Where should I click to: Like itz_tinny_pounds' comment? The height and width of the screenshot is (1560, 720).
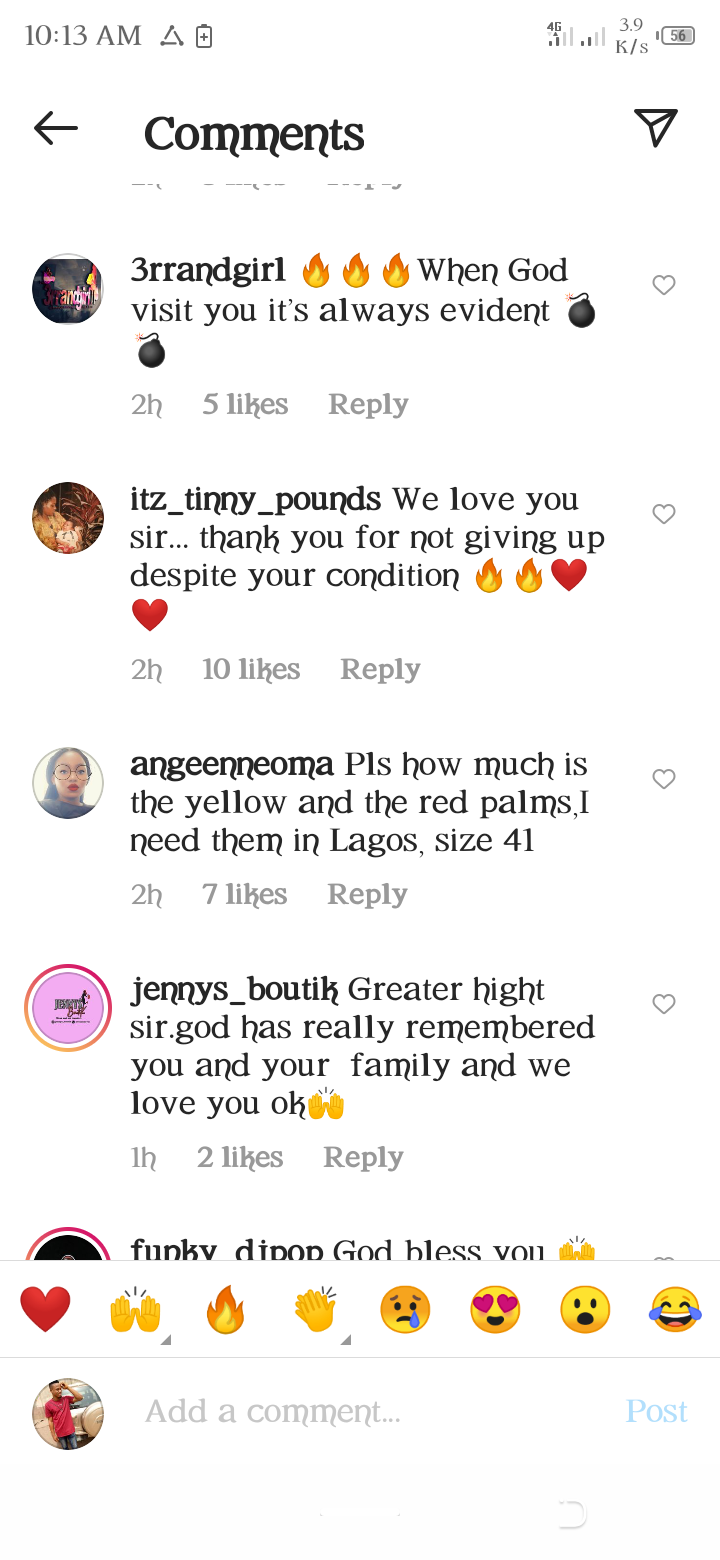point(664,514)
